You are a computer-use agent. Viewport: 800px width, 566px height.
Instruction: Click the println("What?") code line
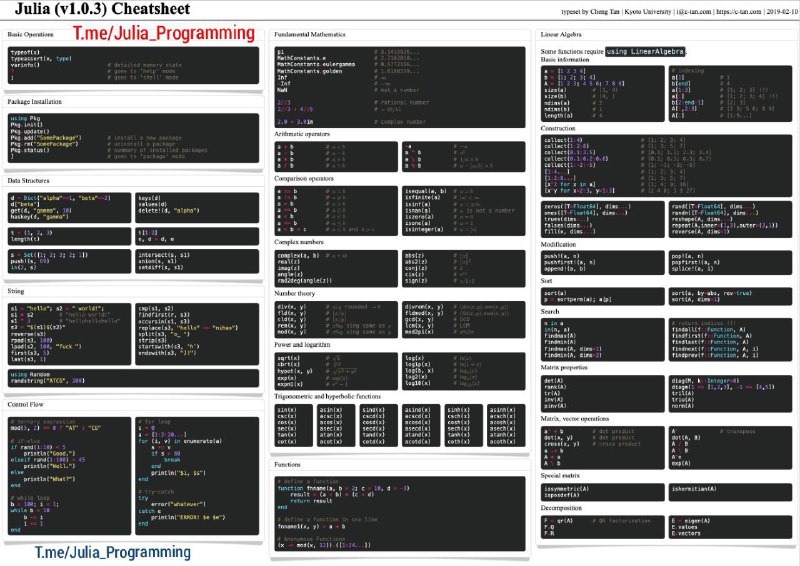tap(49, 479)
